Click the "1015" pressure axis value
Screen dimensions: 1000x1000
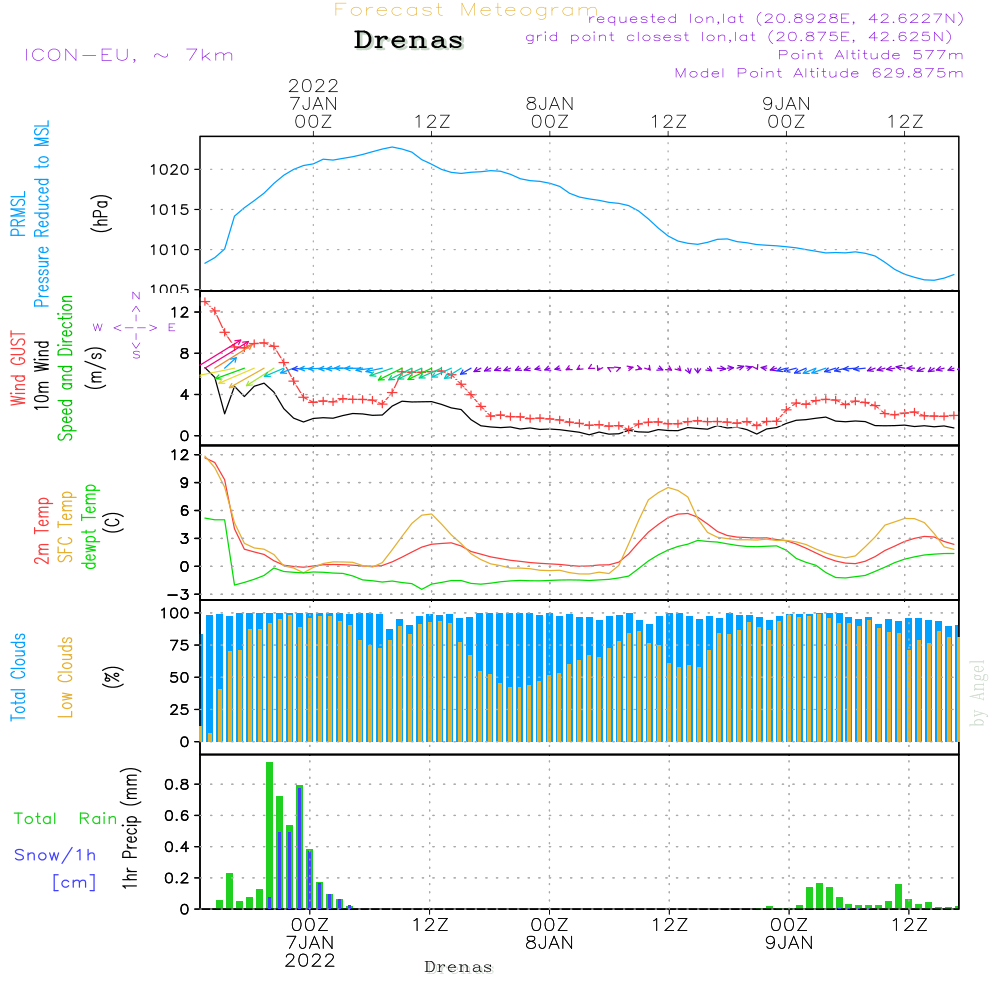click(x=170, y=210)
